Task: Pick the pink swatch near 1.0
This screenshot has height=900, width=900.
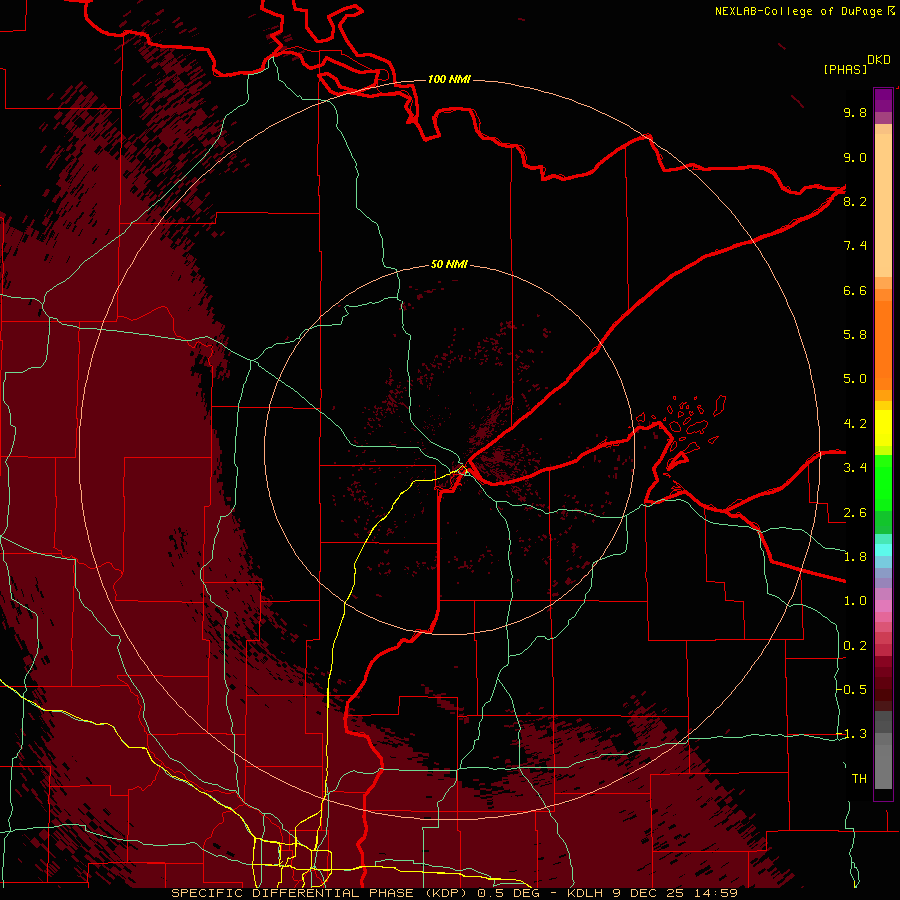Action: [883, 606]
